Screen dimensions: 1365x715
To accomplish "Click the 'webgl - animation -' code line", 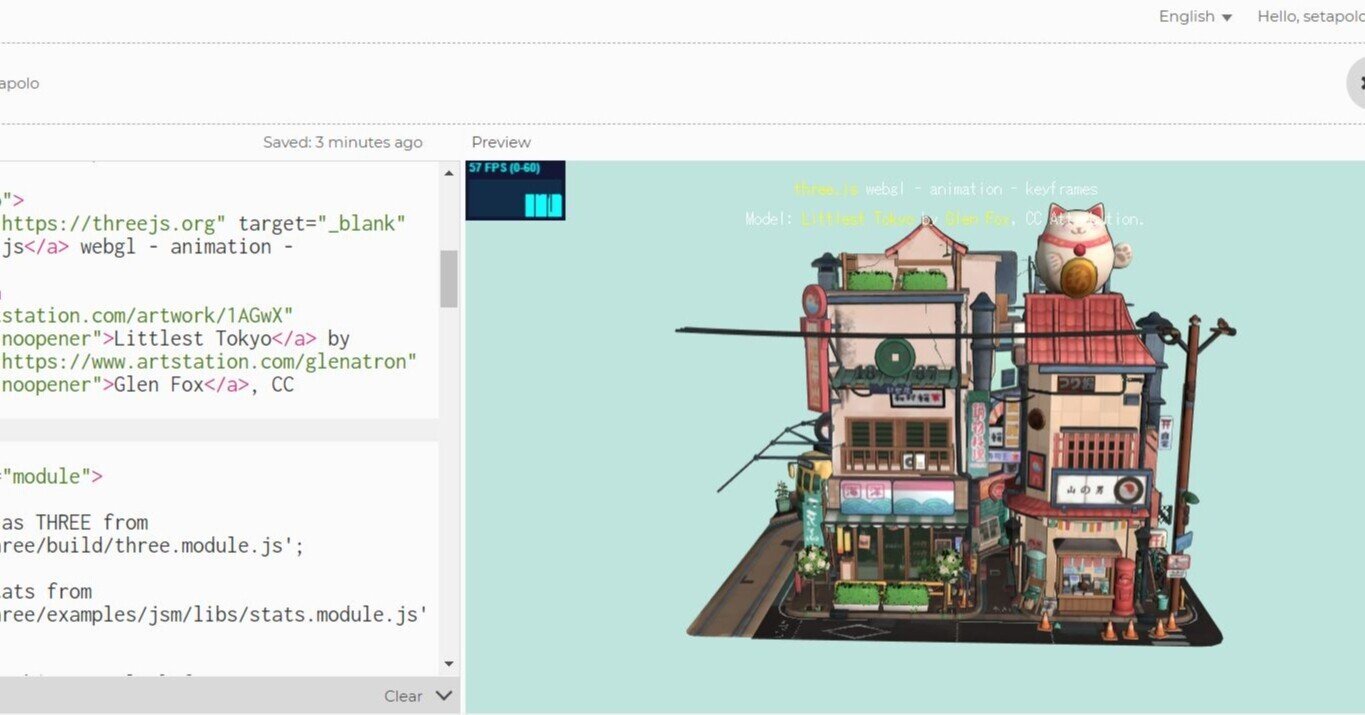I will coord(147,247).
